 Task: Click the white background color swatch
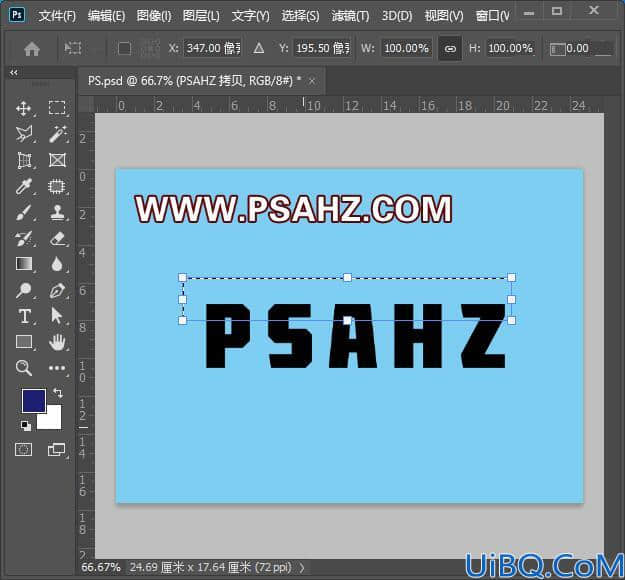52,420
